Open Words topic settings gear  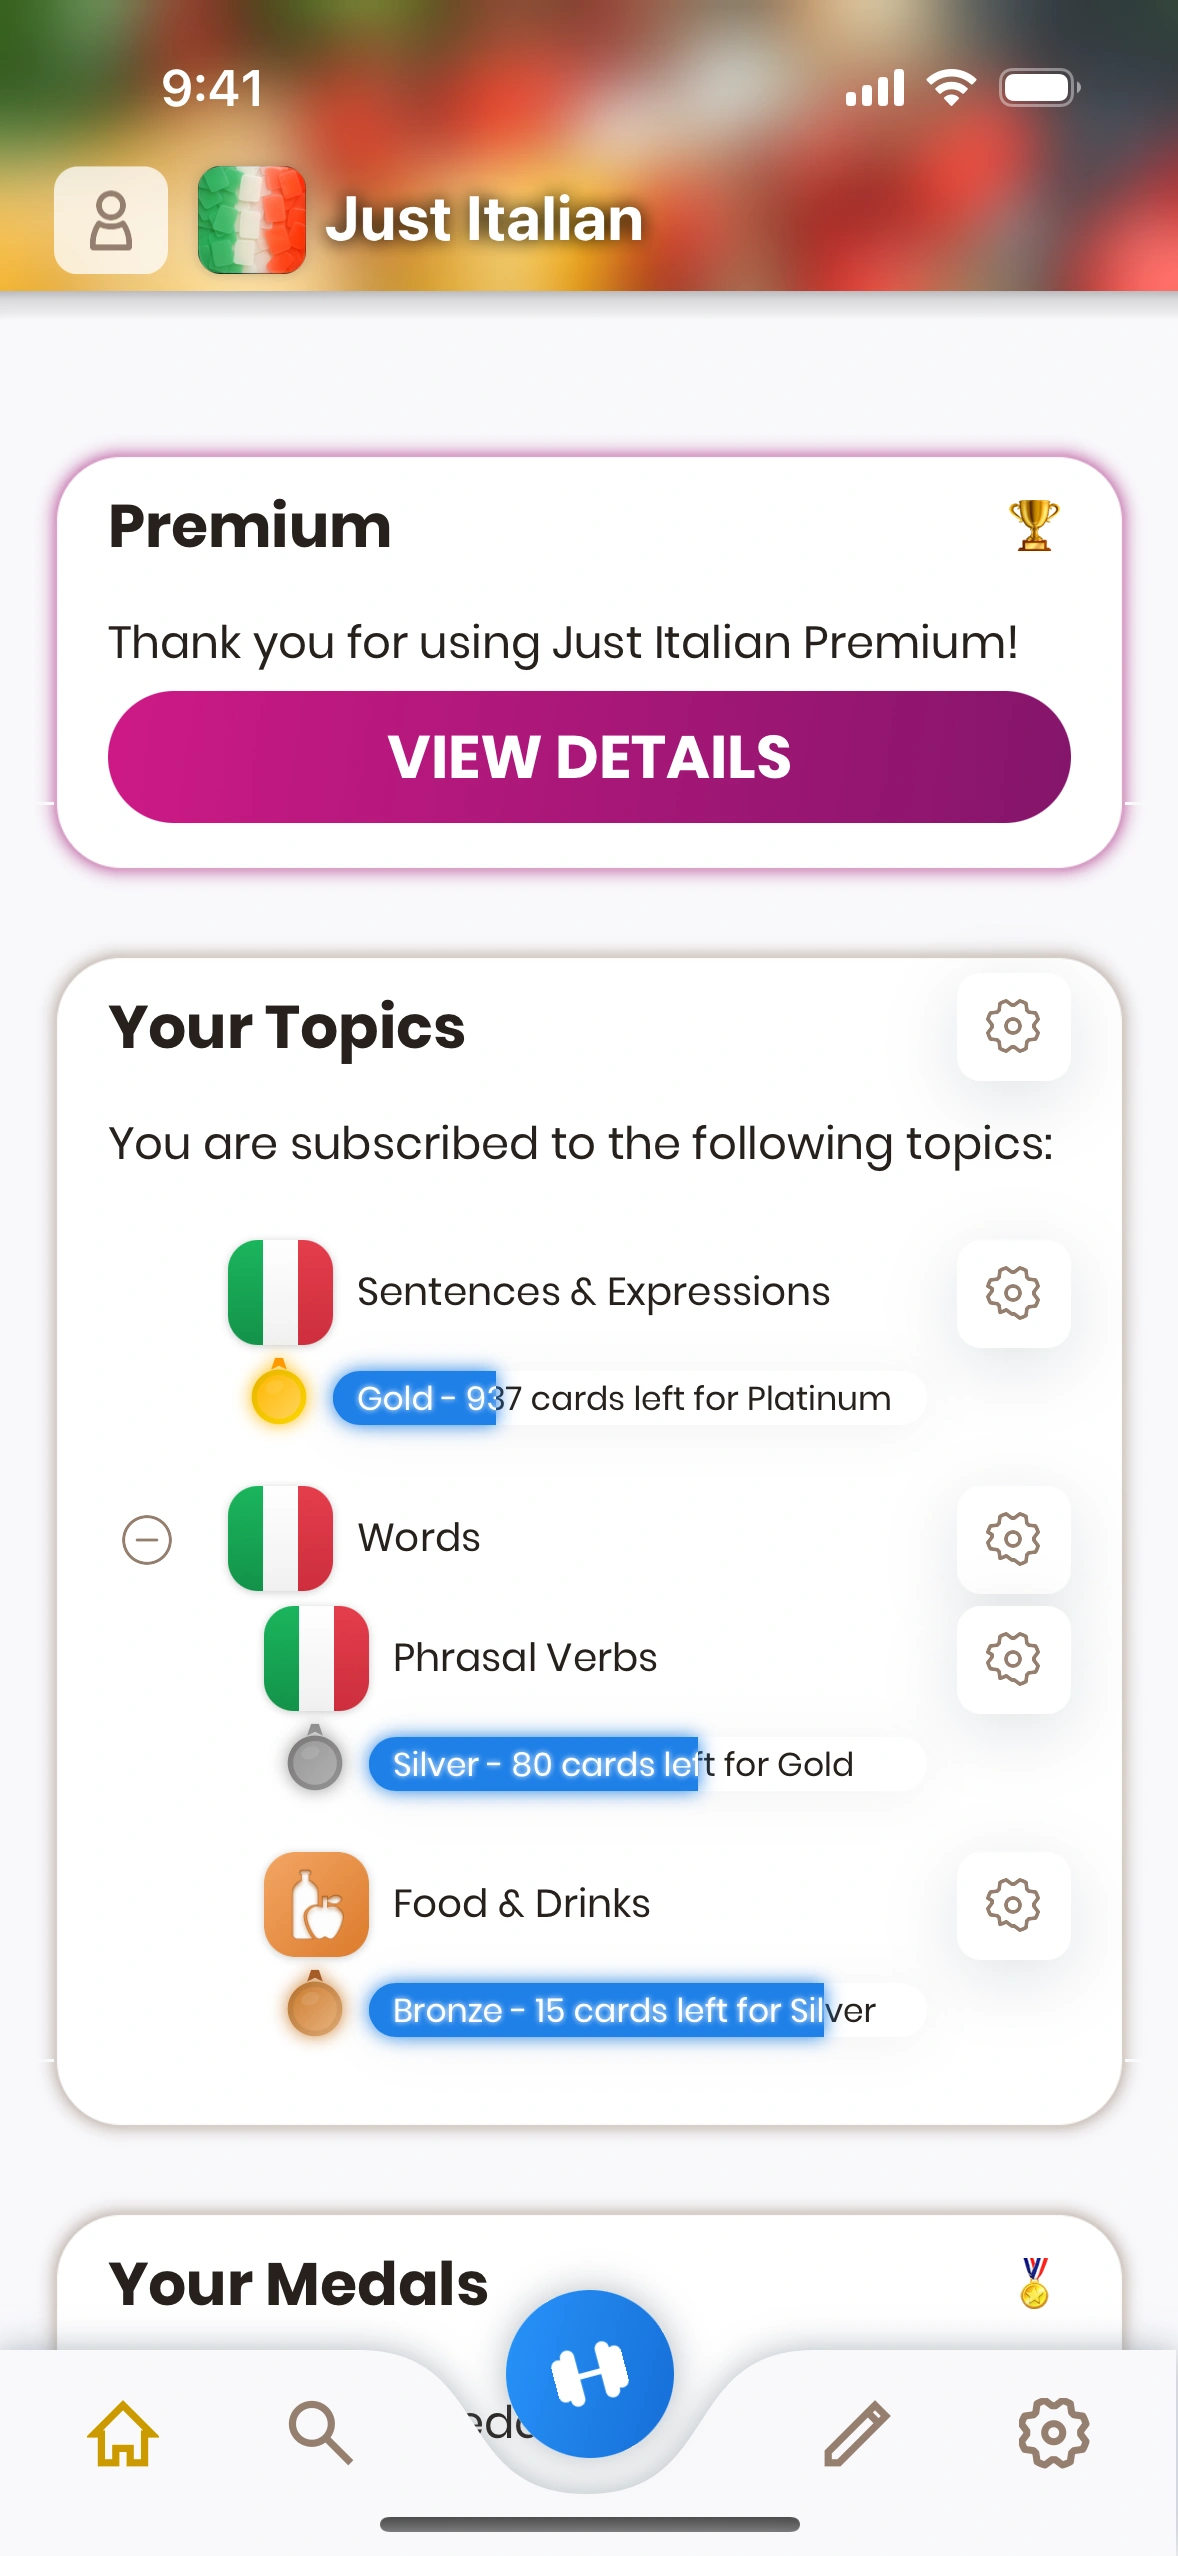coord(1013,1539)
